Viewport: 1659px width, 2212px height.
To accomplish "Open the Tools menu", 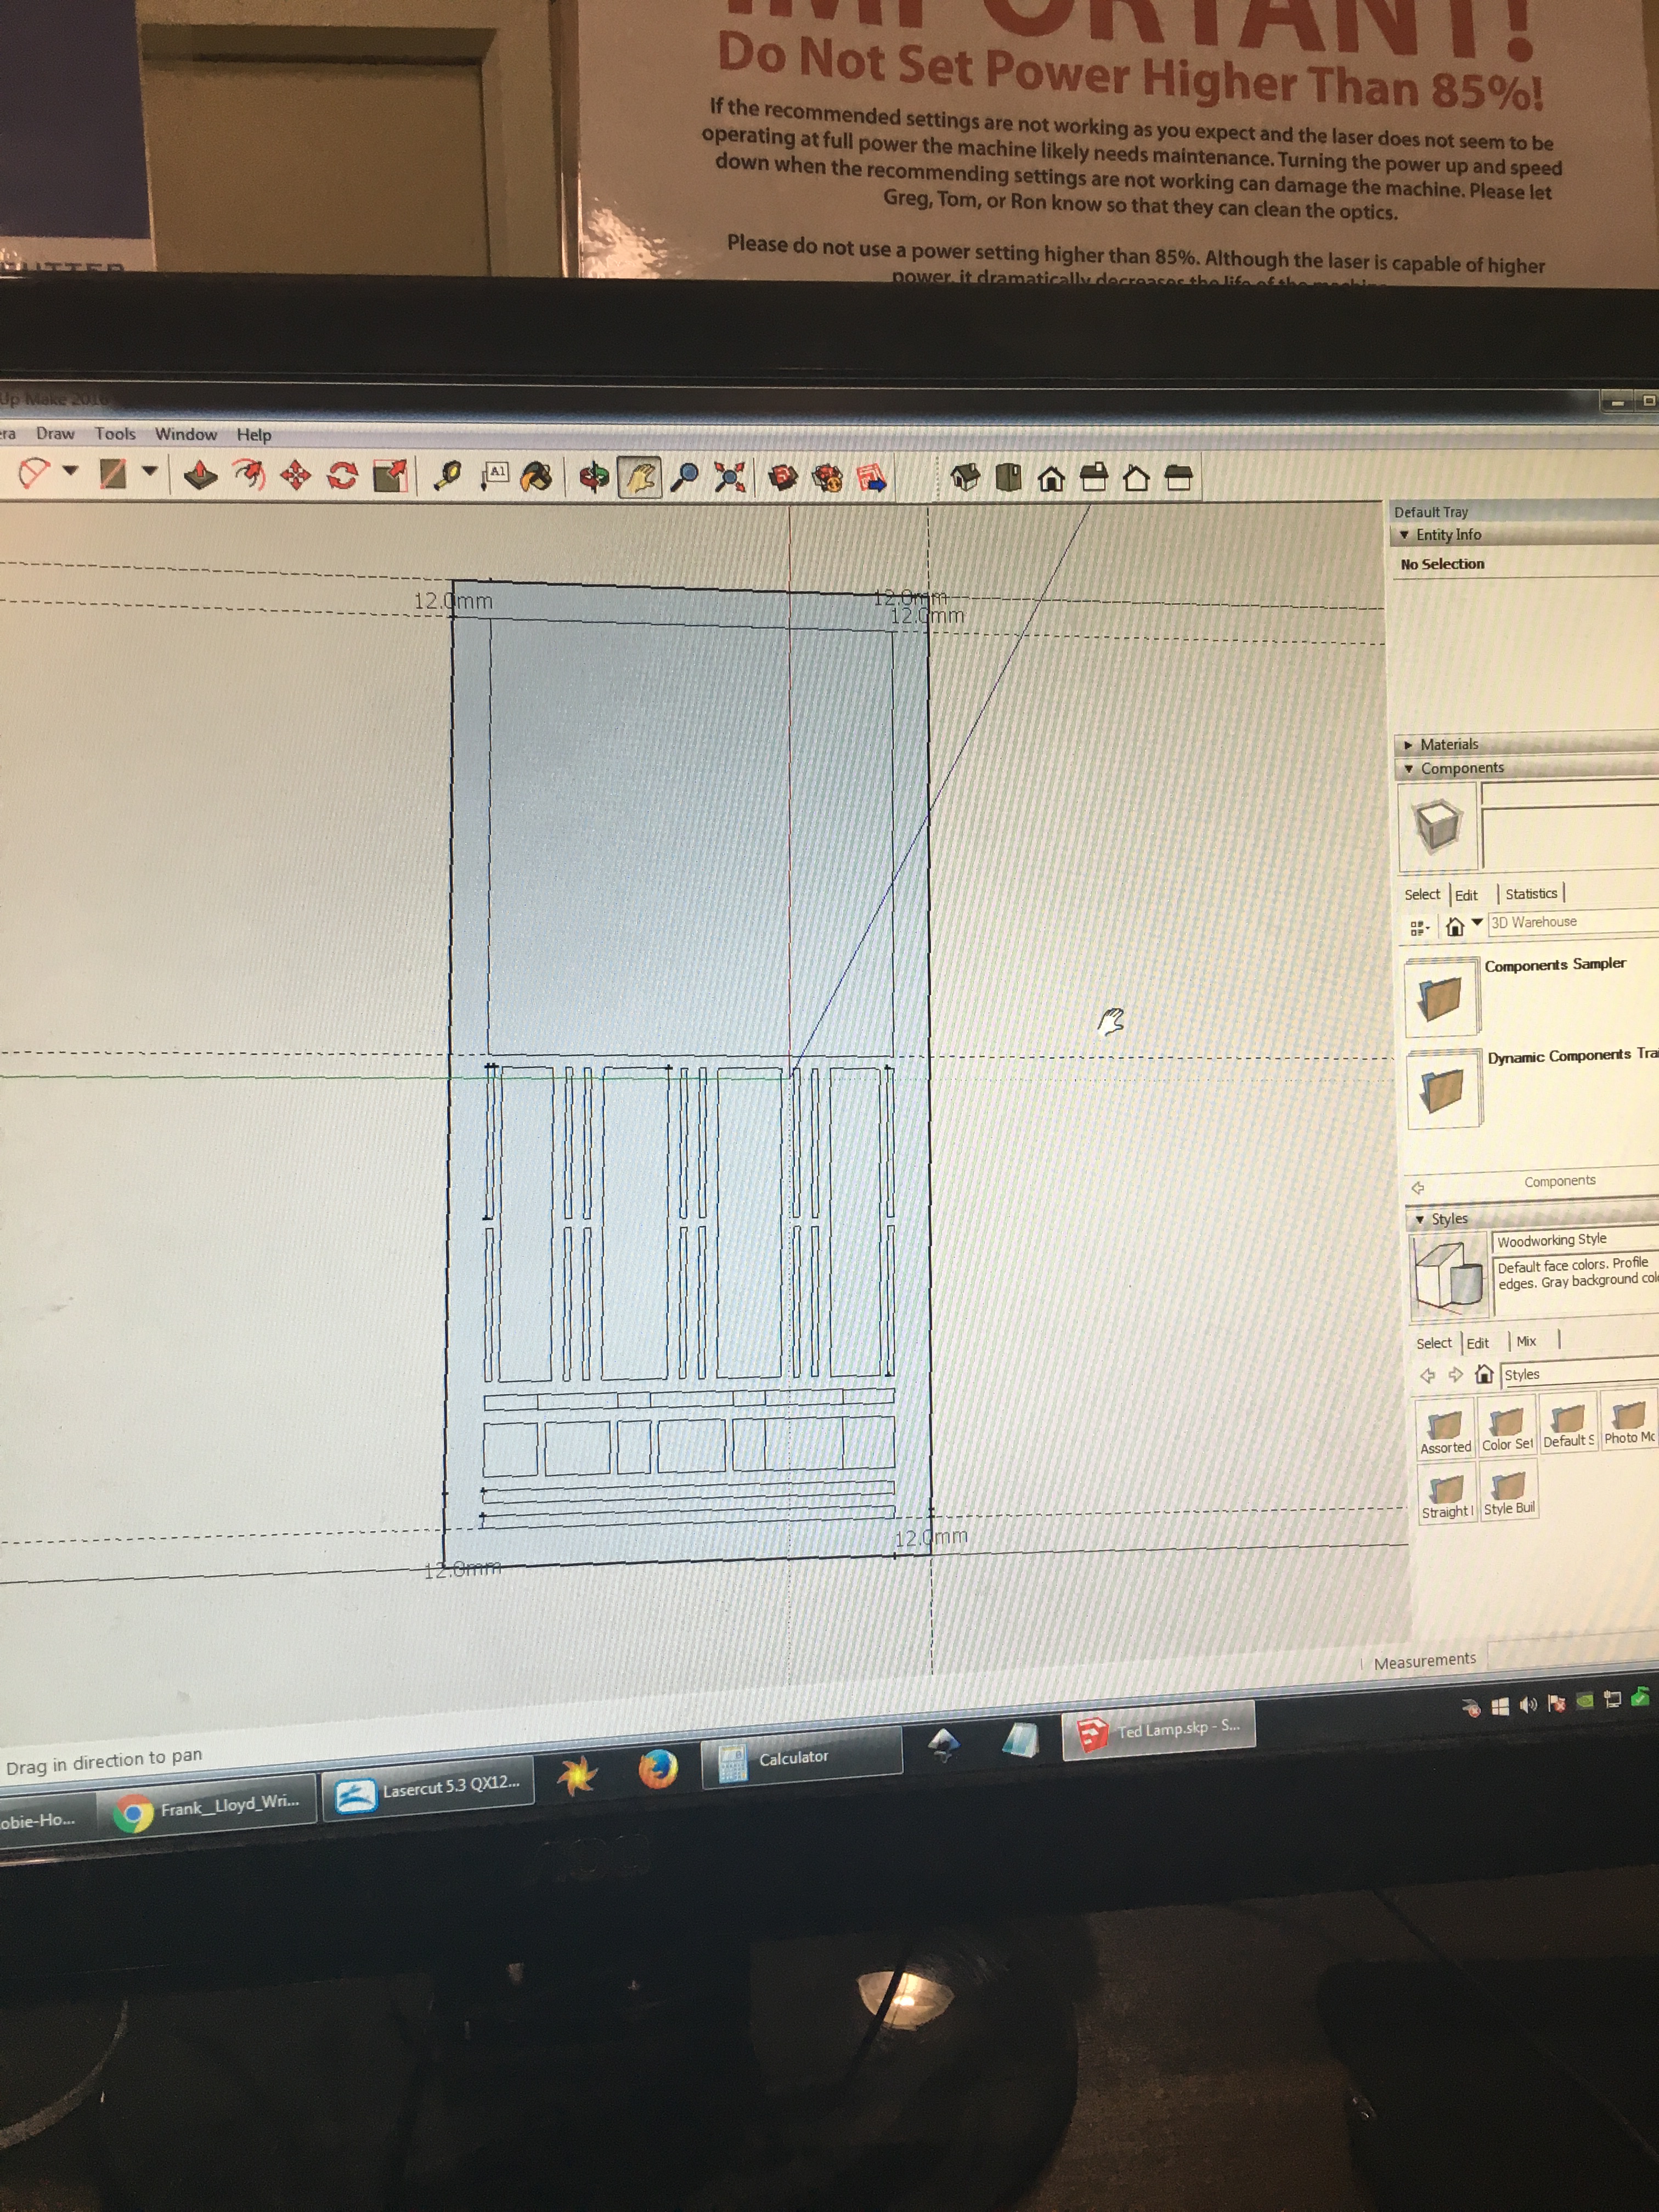I will (x=115, y=434).
